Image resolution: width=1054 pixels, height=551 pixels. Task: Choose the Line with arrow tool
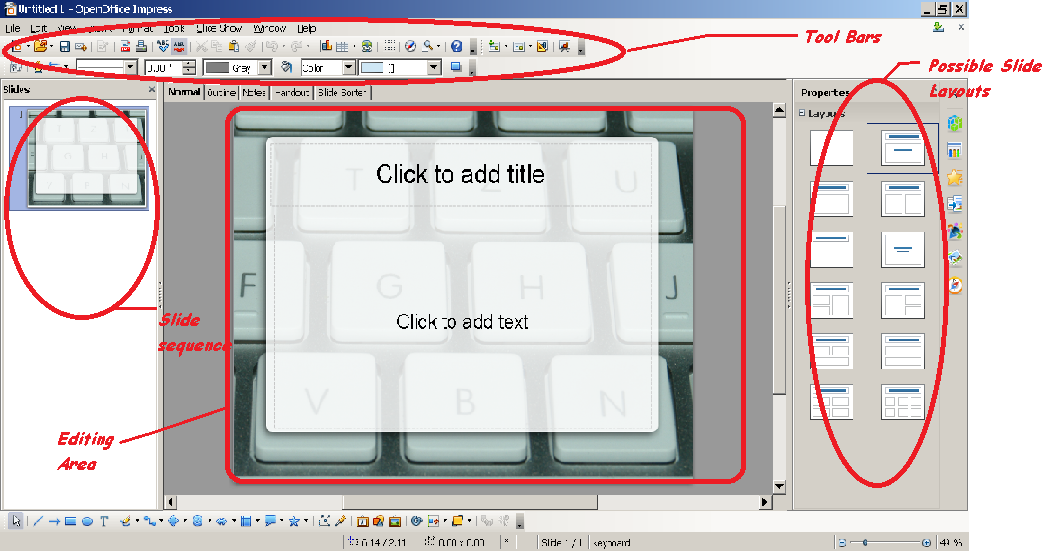click(x=54, y=521)
